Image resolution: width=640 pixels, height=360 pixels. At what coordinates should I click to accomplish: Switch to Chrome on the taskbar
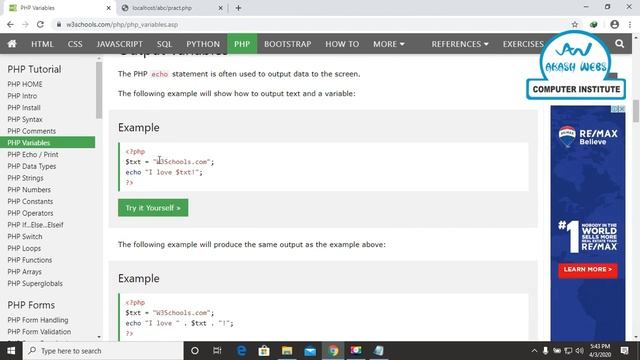coord(333,351)
